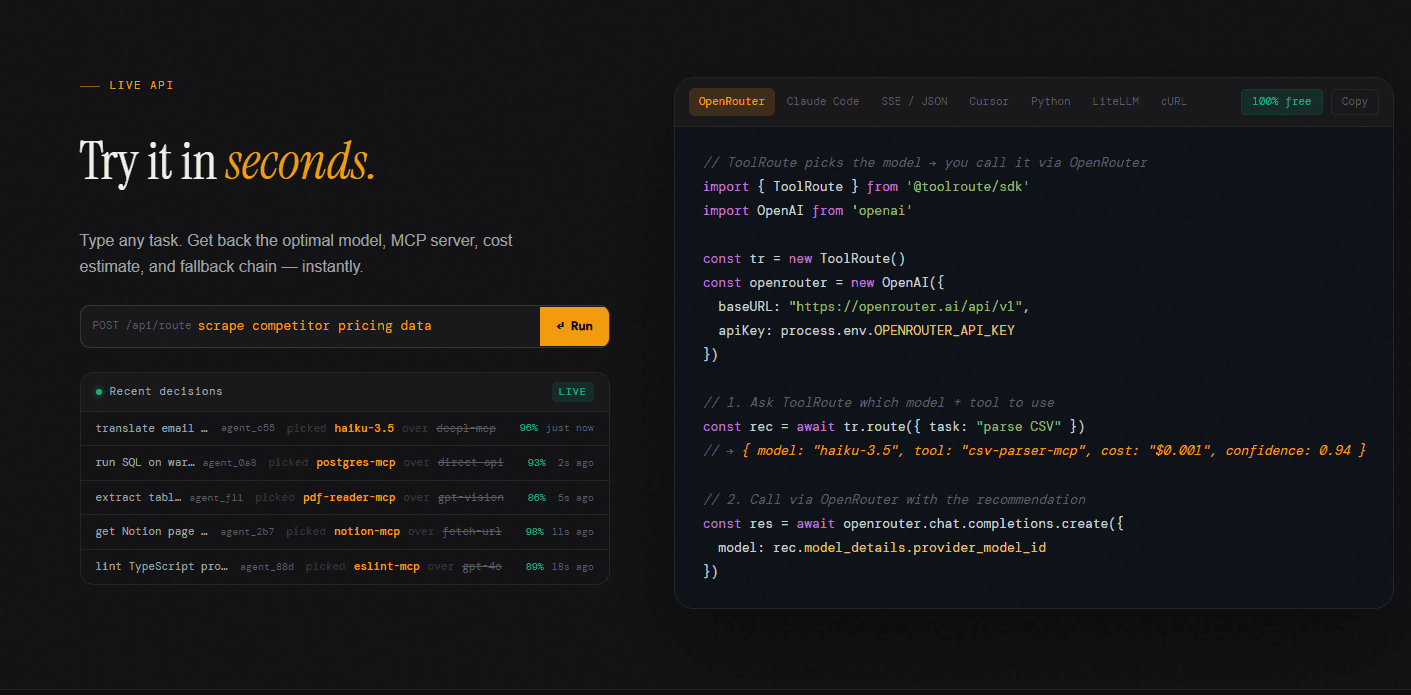Click the green dot beside Recent decisions
The image size is (1411, 695).
click(99, 392)
